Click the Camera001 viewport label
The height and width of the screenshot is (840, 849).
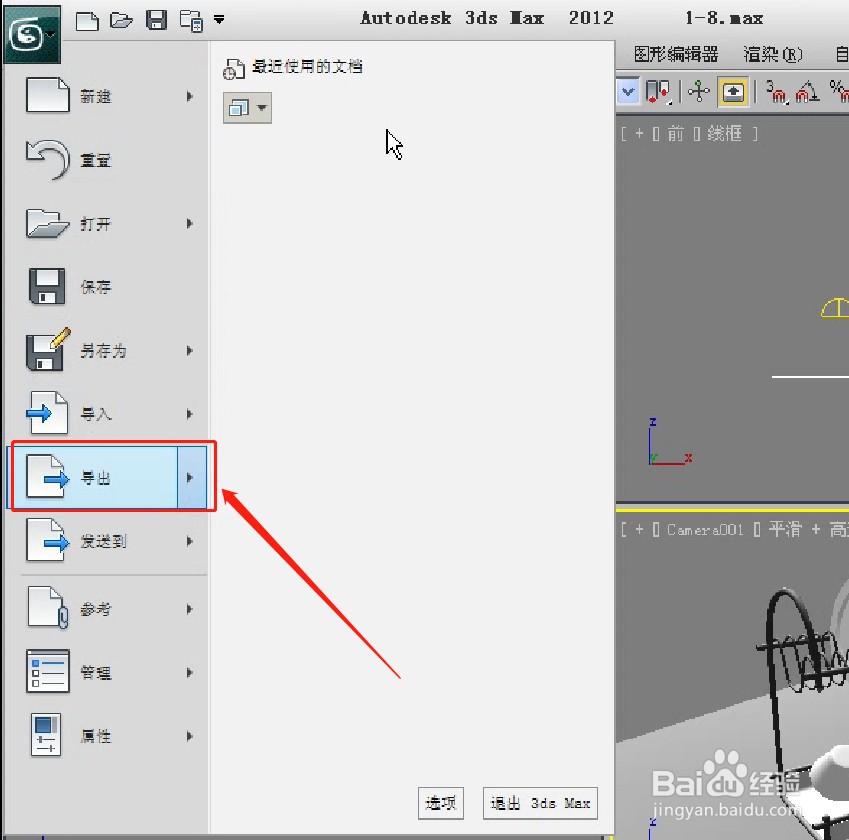(705, 530)
